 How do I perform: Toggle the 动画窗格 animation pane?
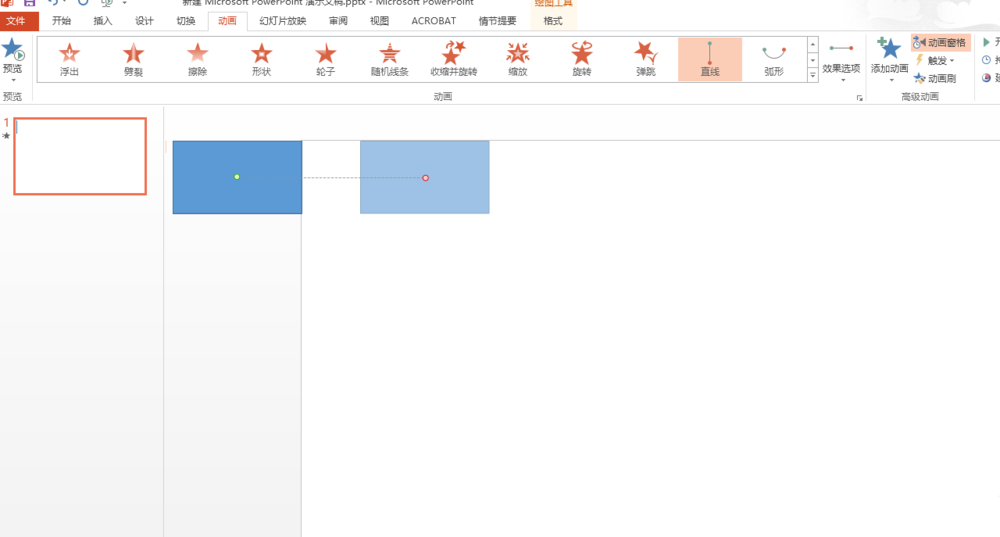click(x=940, y=43)
